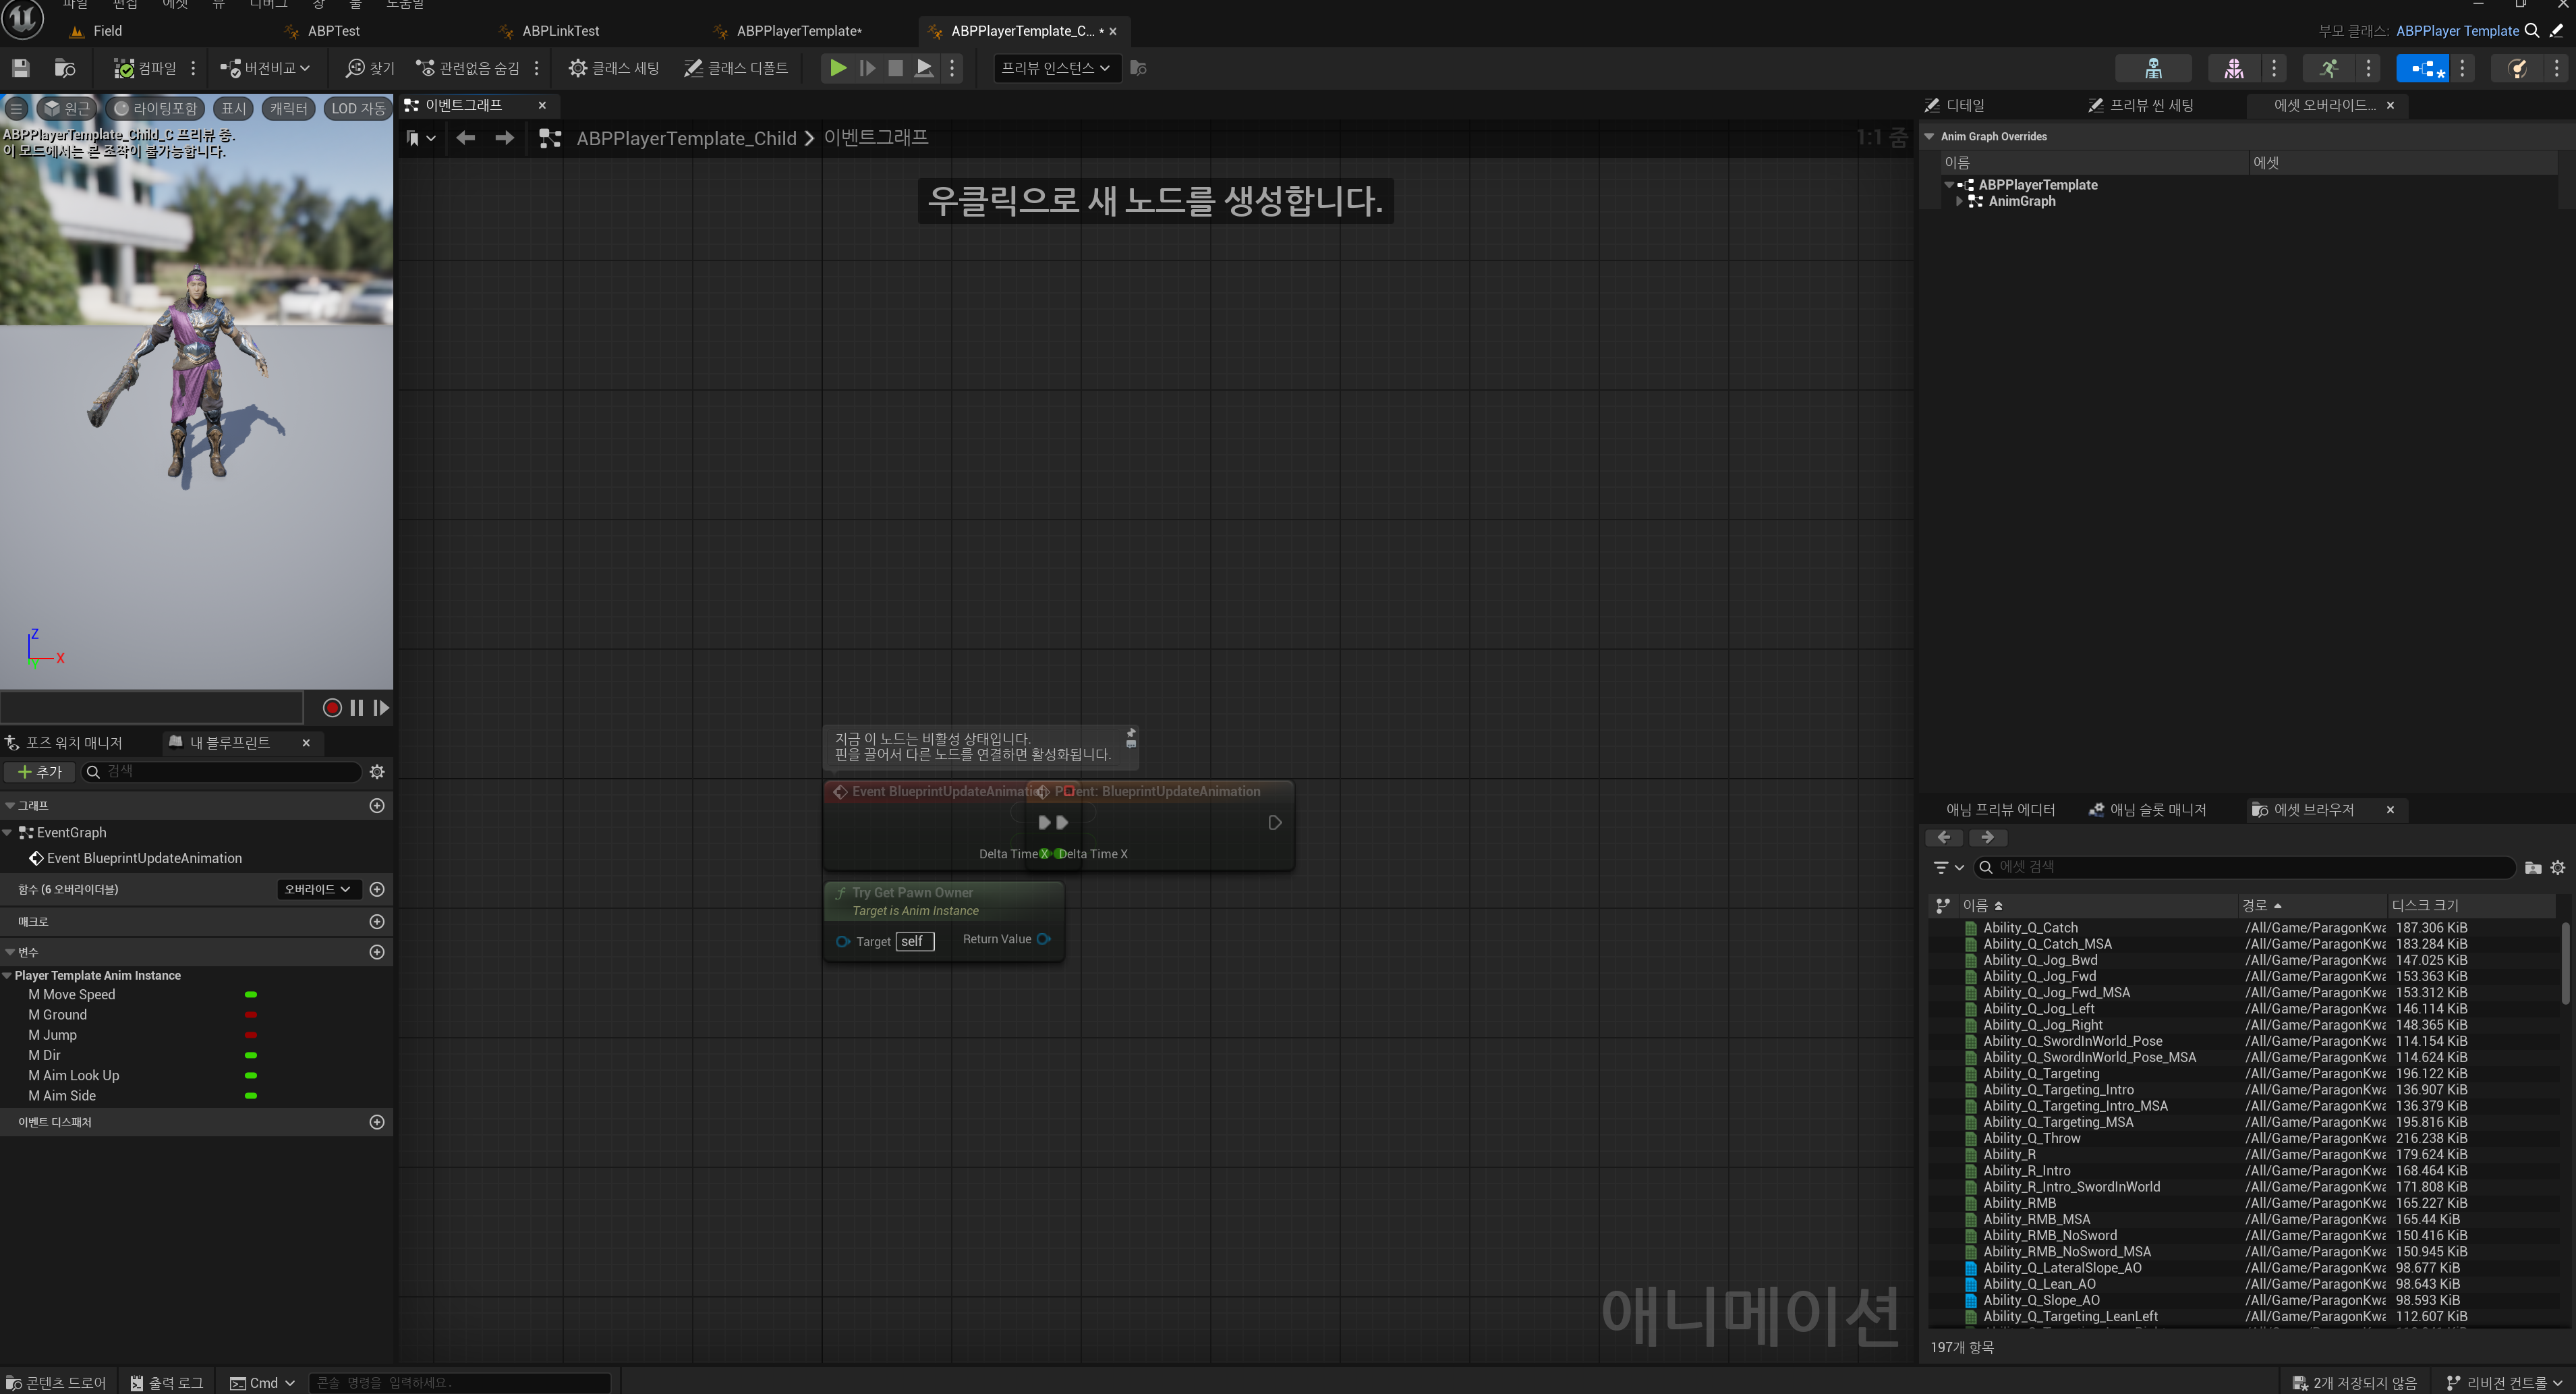Toggle the LOD Auto viewport button
The image size is (2576, 1394).
[358, 108]
